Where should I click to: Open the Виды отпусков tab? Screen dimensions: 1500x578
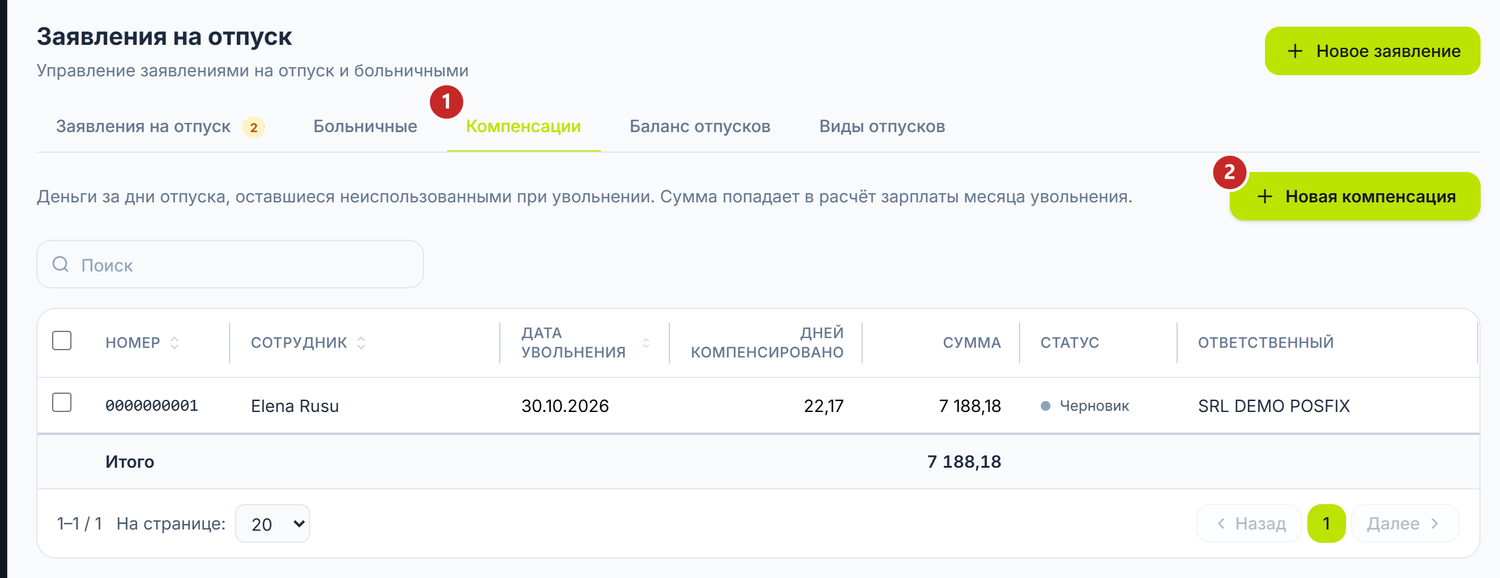pyautogui.click(x=882, y=127)
